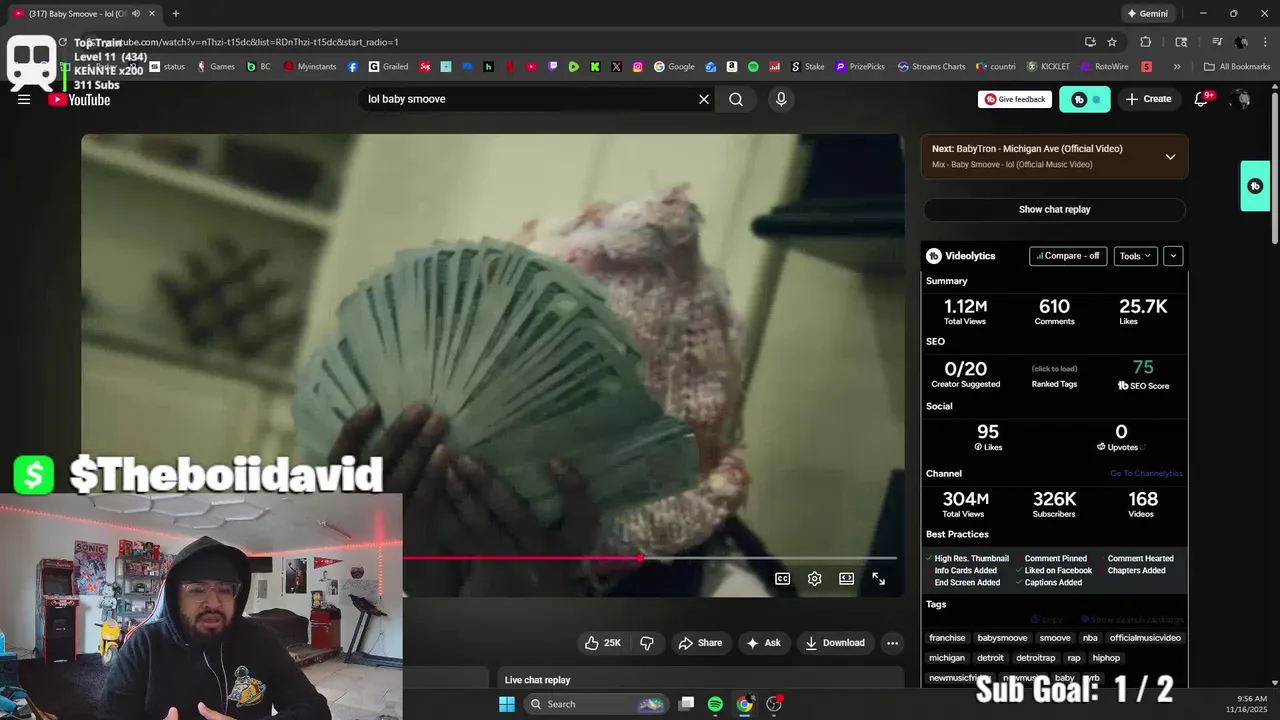Go to YouTube home via logo

(79, 99)
